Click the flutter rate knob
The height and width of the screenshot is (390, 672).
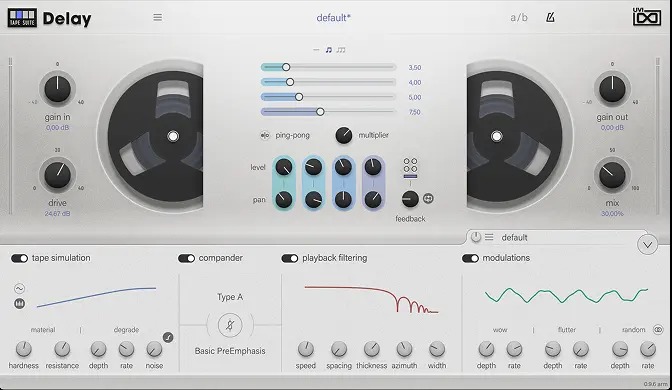[581, 349]
